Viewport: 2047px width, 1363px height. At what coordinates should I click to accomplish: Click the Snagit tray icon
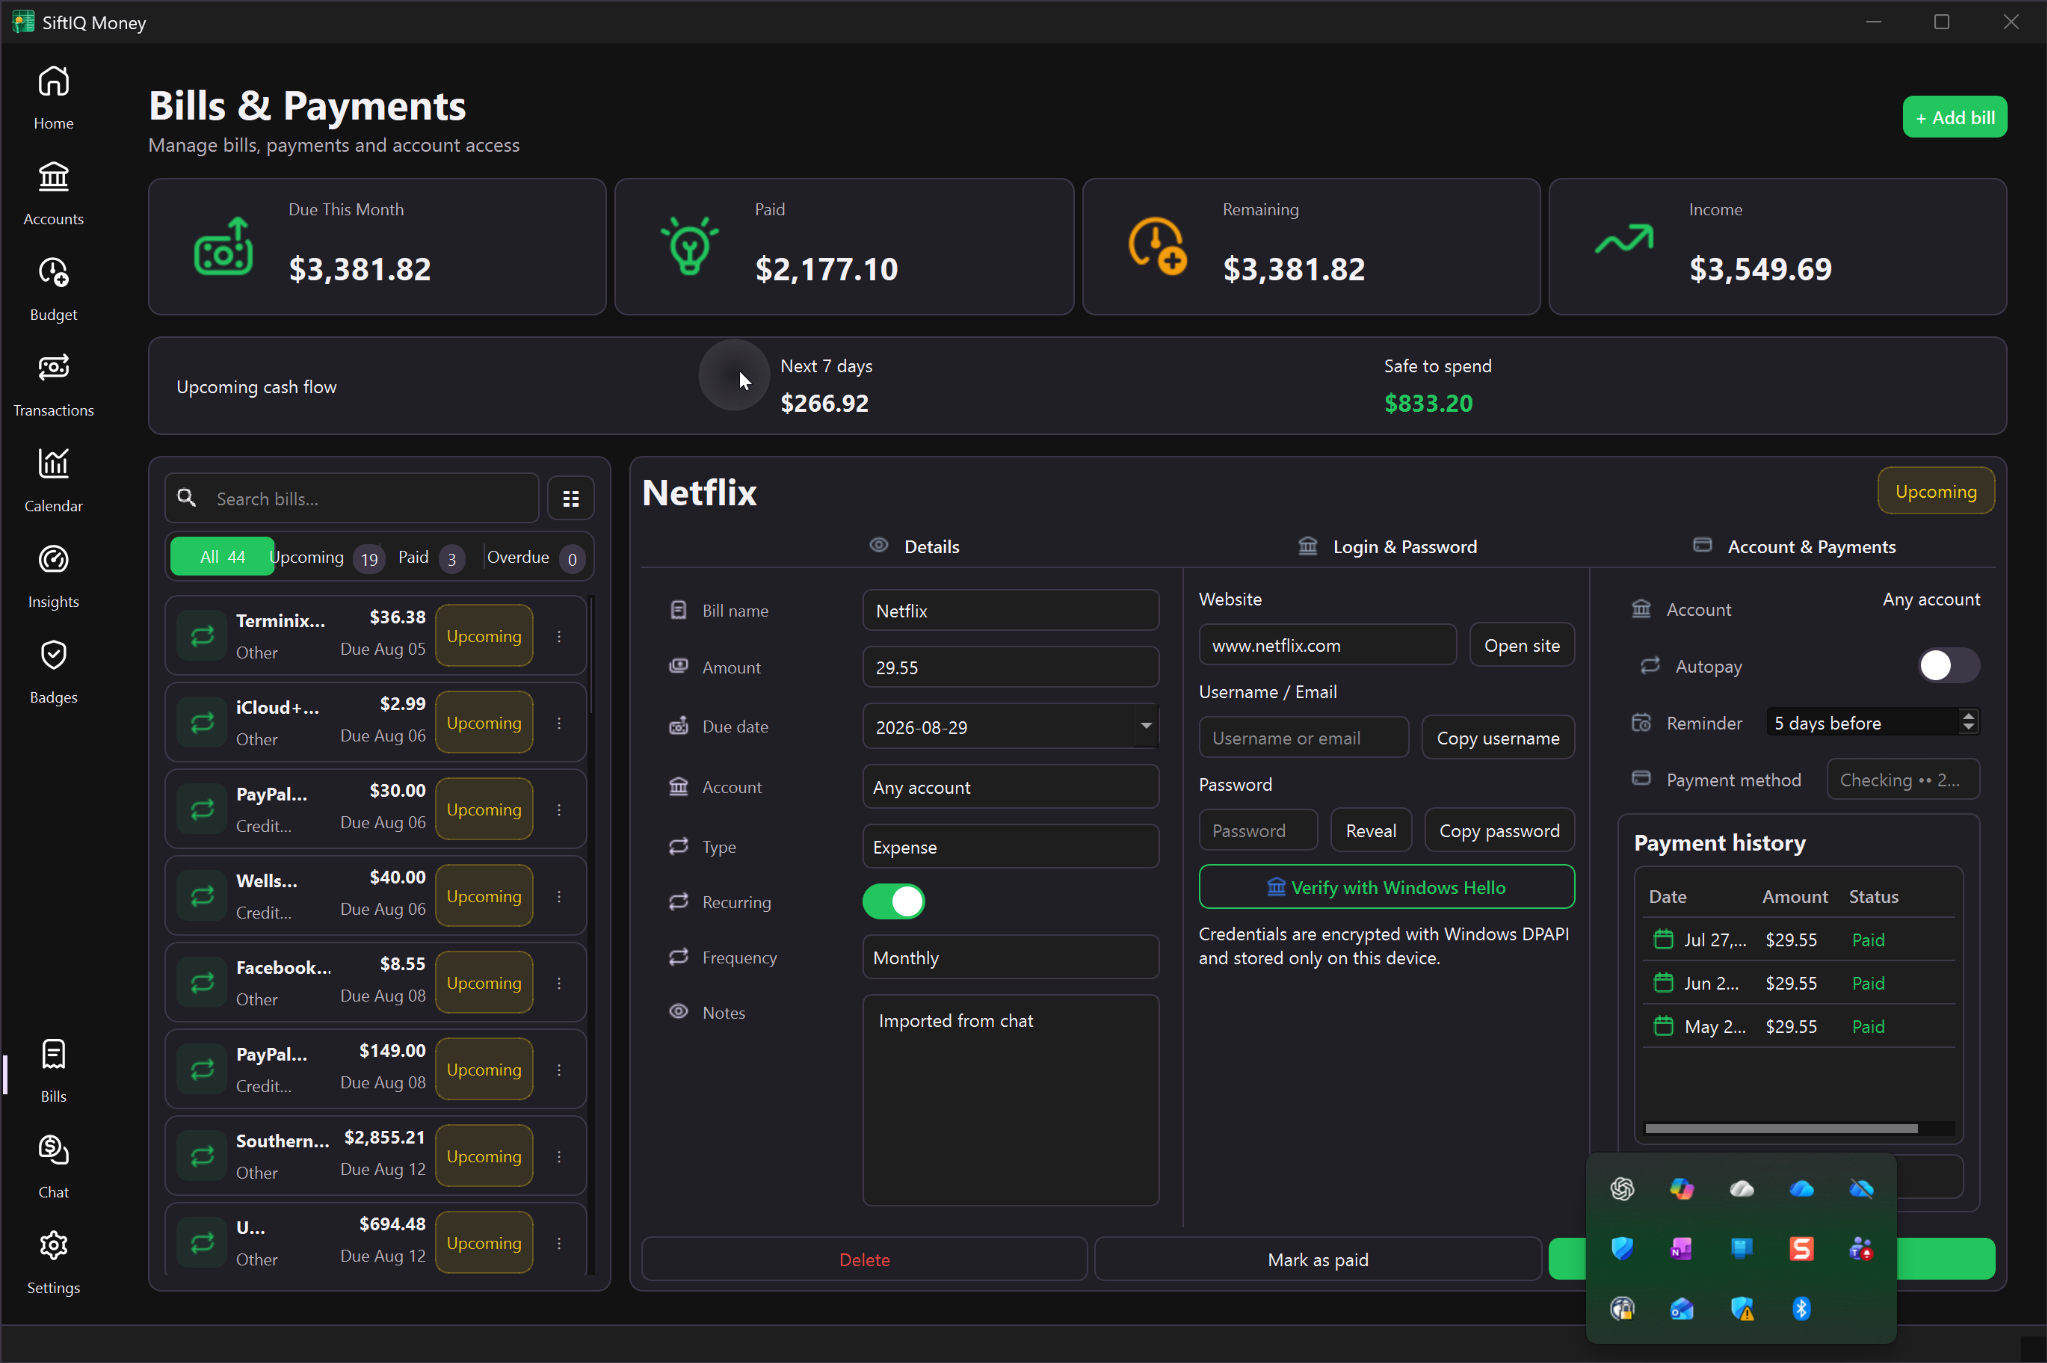1801,1248
